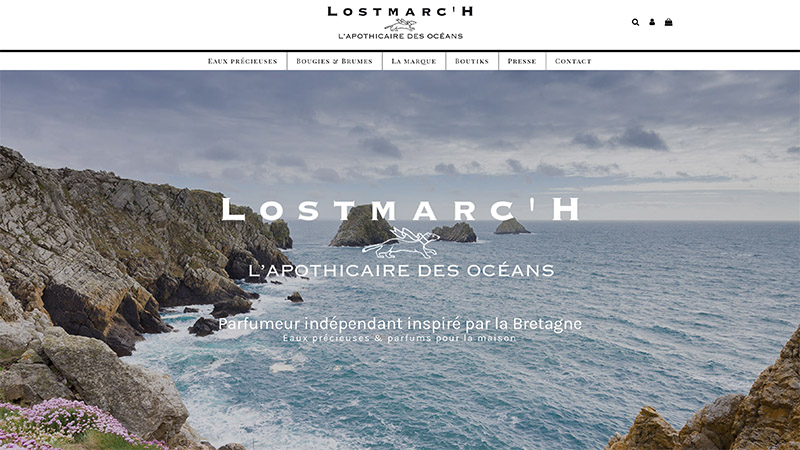Click the user account icon
Image resolution: width=800 pixels, height=450 pixels.
coord(652,22)
